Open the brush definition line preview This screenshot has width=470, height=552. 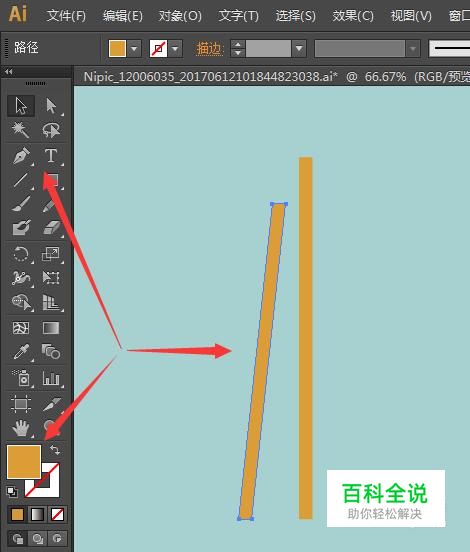click(x=450, y=48)
